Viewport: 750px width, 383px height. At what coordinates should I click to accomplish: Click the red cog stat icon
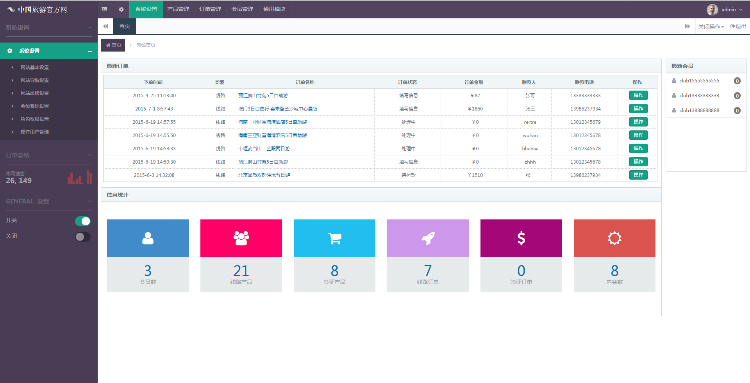(614, 238)
